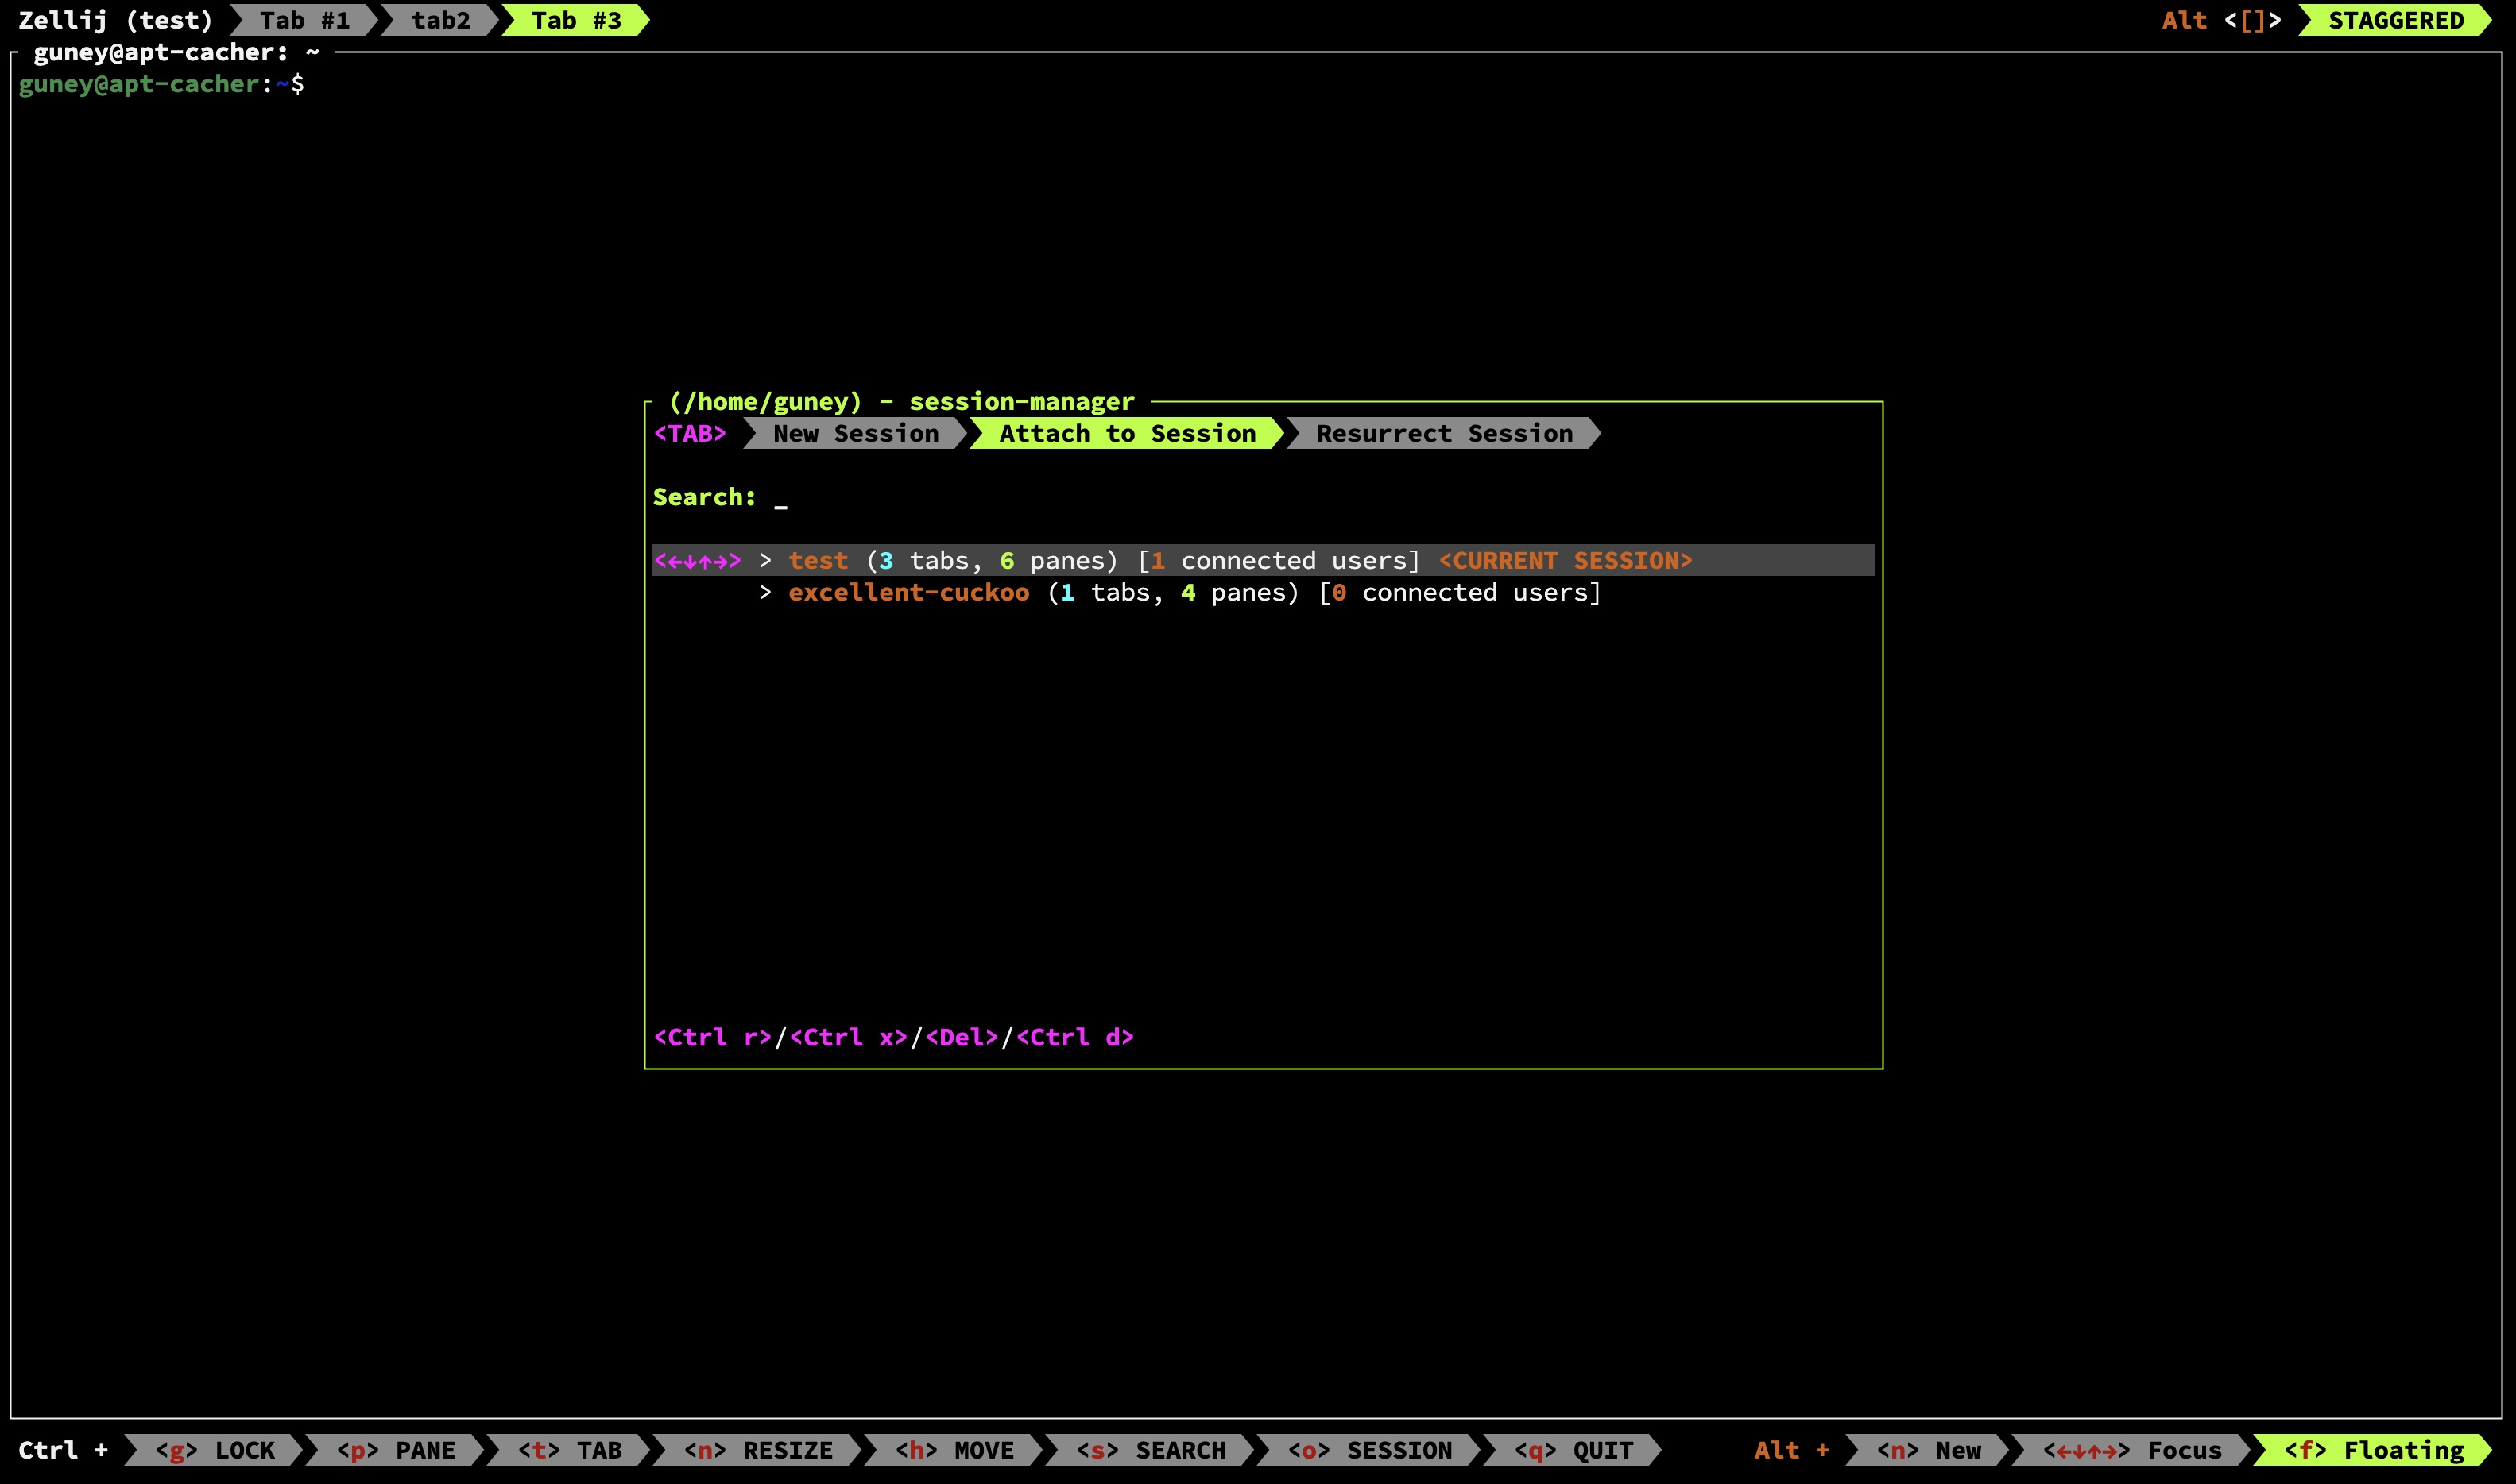Click the <CURRENT SESSION> label
The width and height of the screenshot is (2516, 1484).
pyautogui.click(x=1565, y=560)
